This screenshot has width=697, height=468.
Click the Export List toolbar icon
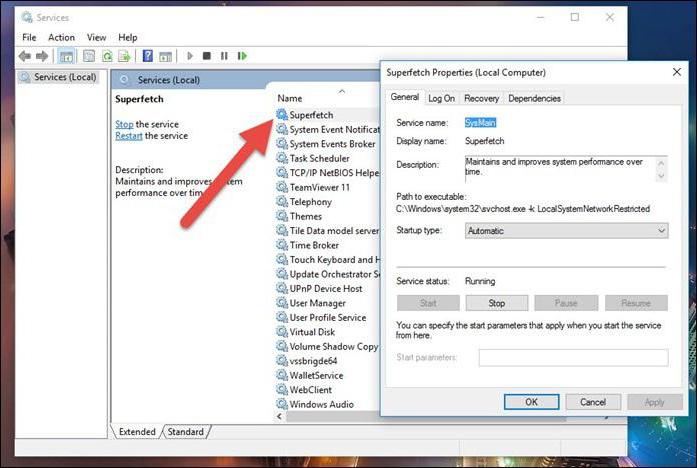125,56
